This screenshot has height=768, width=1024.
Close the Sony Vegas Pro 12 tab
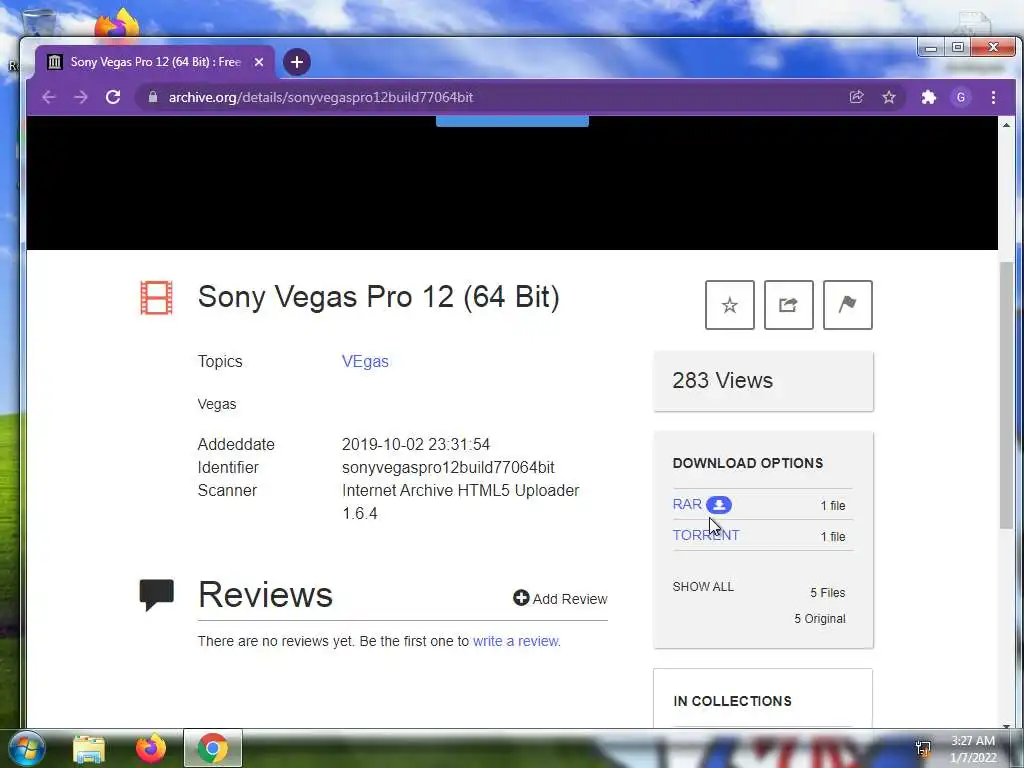click(x=259, y=62)
